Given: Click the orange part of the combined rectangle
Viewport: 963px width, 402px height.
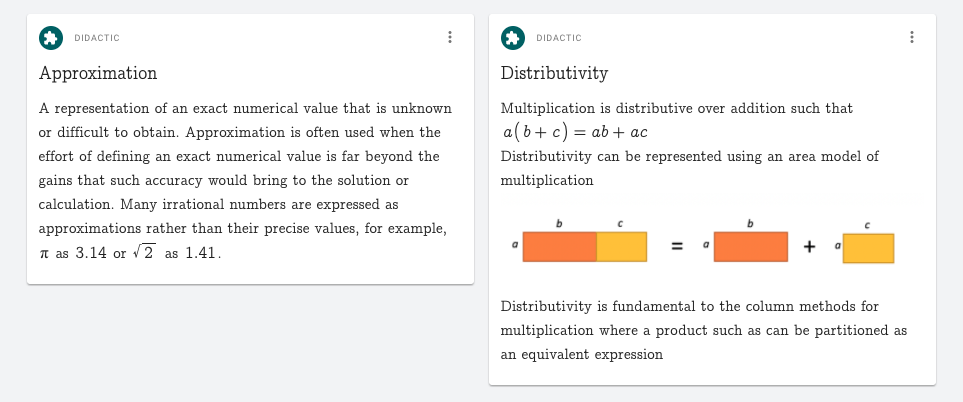Looking at the screenshot, I should pyautogui.click(x=557, y=247).
